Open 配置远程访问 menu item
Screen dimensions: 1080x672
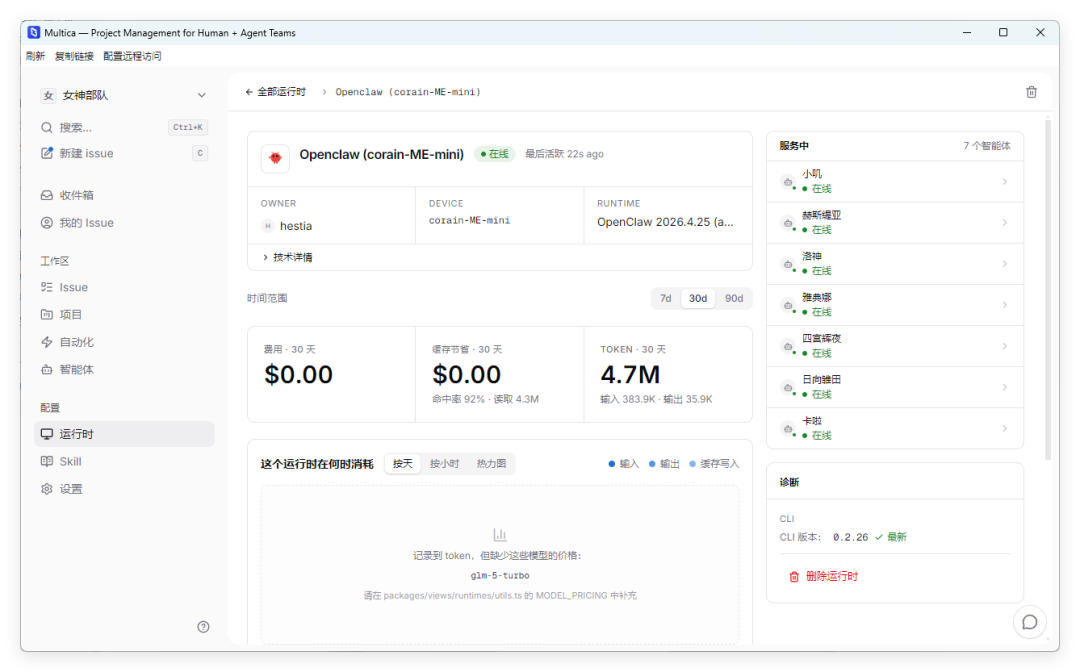click(x=132, y=56)
